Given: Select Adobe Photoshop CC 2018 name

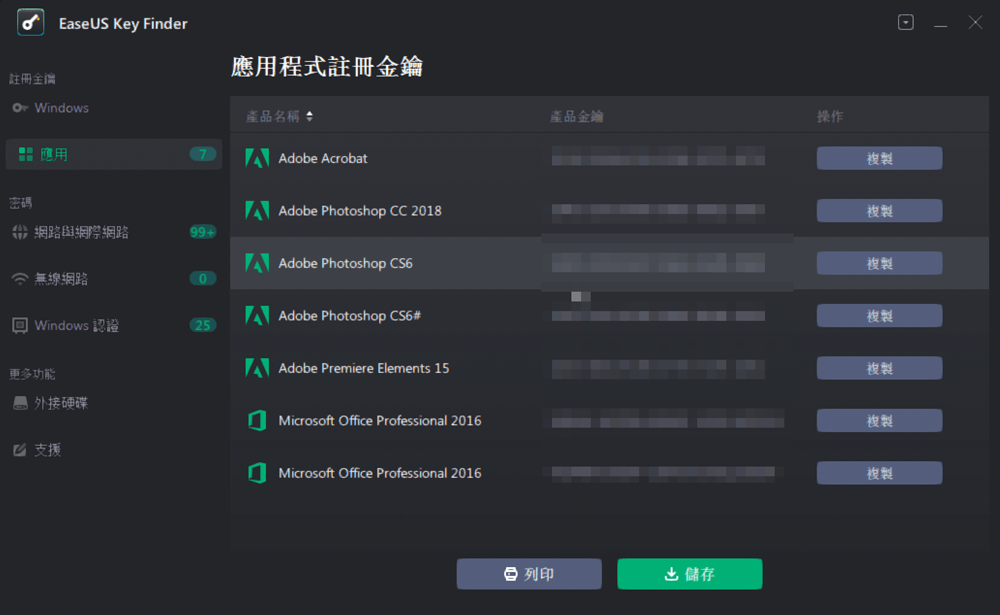Looking at the screenshot, I should [x=360, y=211].
